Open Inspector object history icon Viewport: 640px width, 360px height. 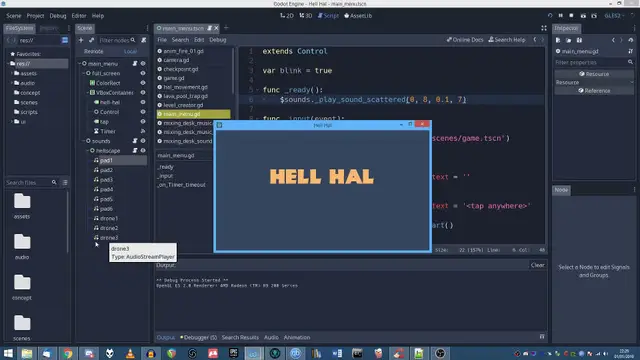pos(631,40)
